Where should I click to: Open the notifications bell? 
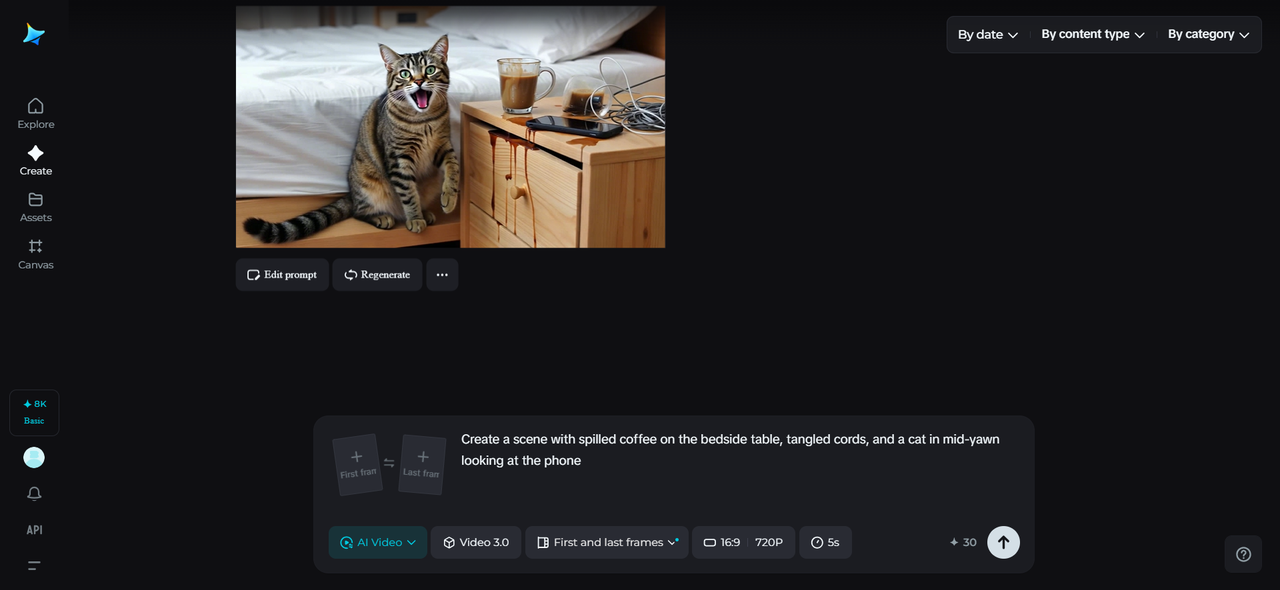coord(34,494)
